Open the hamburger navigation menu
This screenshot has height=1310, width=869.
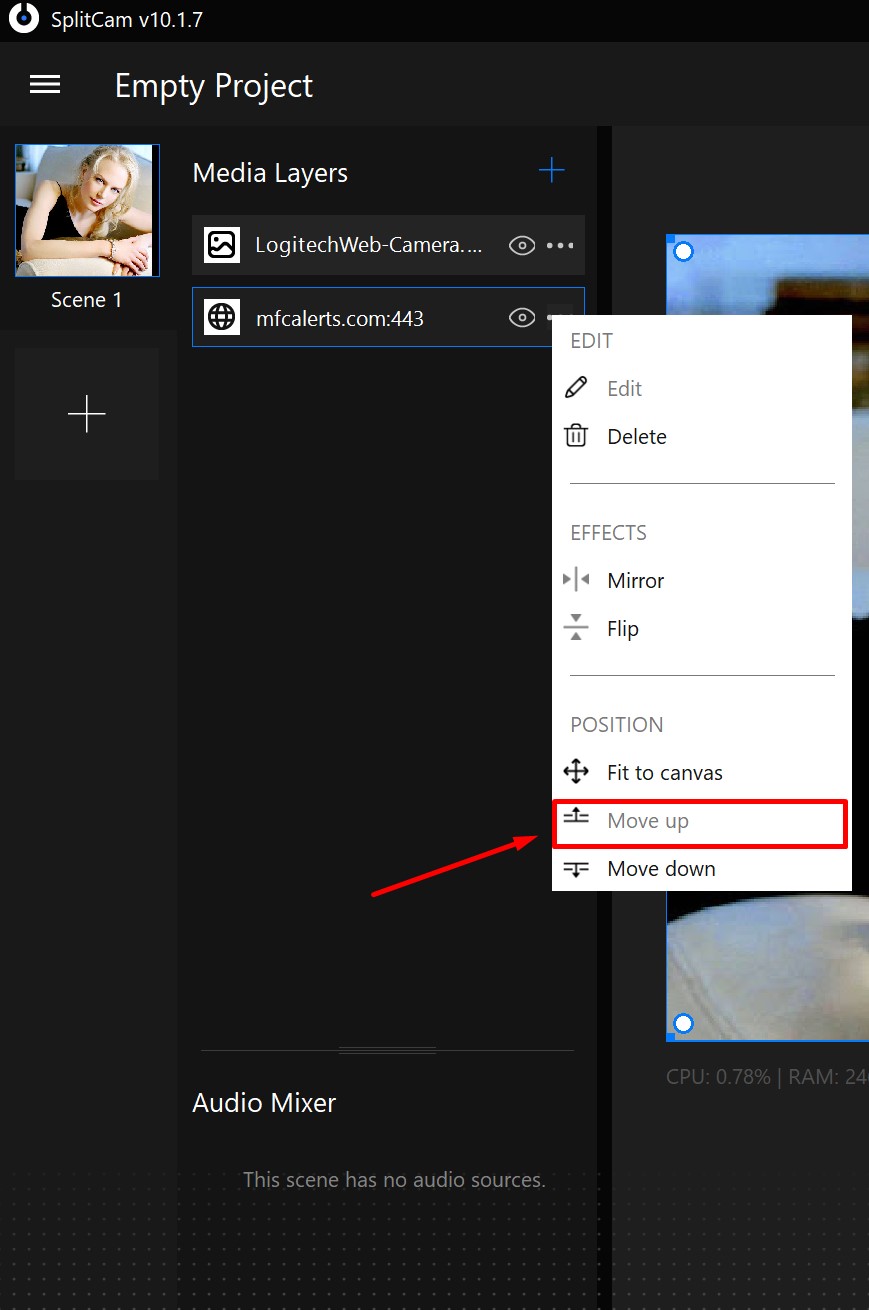(45, 84)
